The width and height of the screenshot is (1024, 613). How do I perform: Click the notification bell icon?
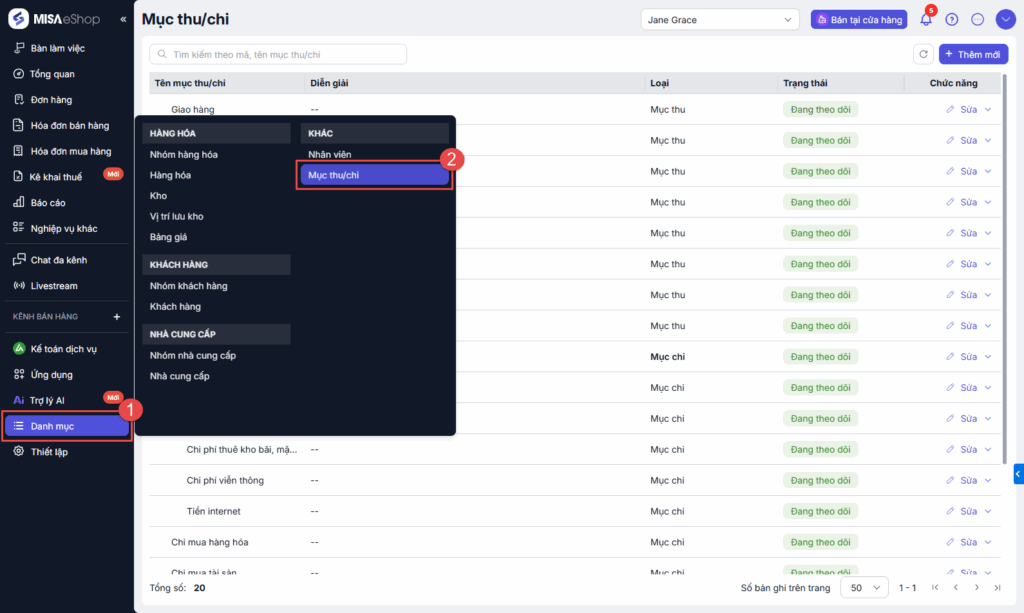coord(926,20)
